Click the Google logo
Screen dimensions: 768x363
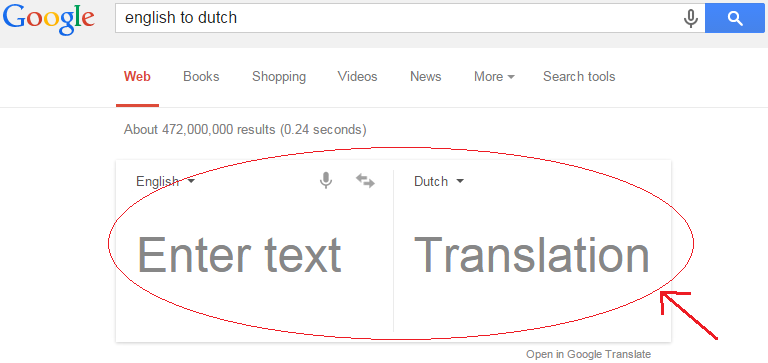pos(48,19)
